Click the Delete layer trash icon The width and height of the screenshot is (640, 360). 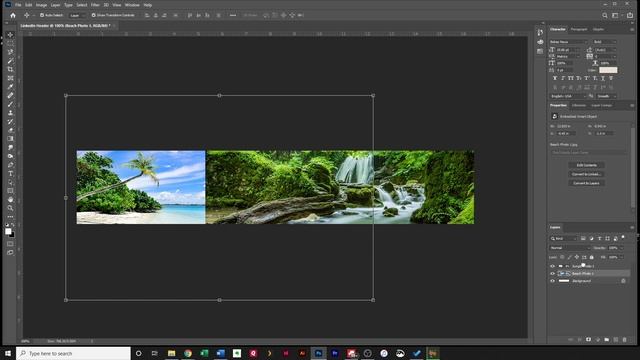pyautogui.click(x=624, y=340)
